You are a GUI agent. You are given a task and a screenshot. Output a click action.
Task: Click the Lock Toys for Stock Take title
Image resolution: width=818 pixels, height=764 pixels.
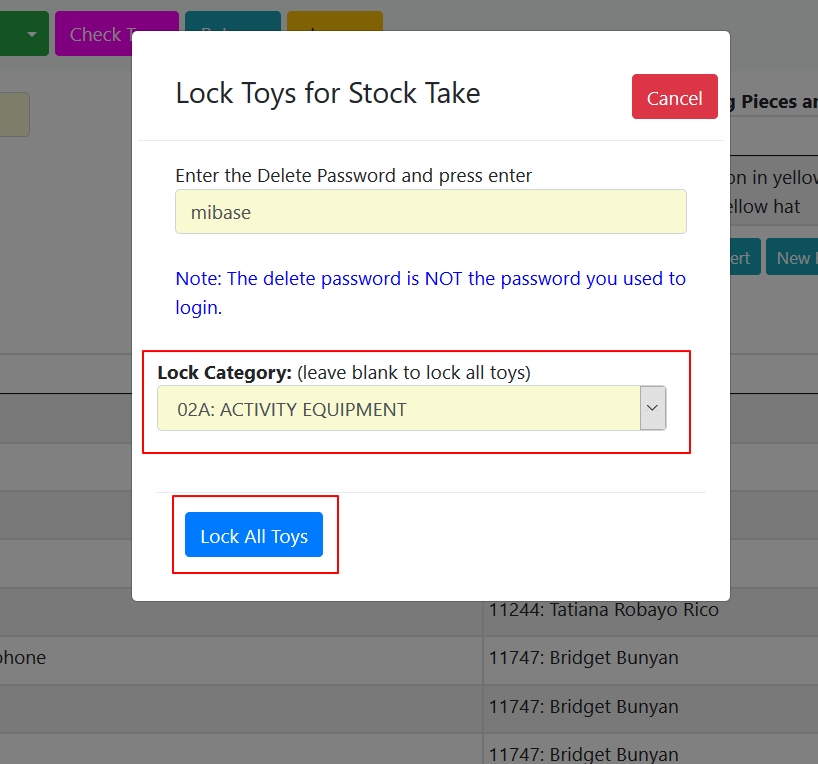coord(328,93)
